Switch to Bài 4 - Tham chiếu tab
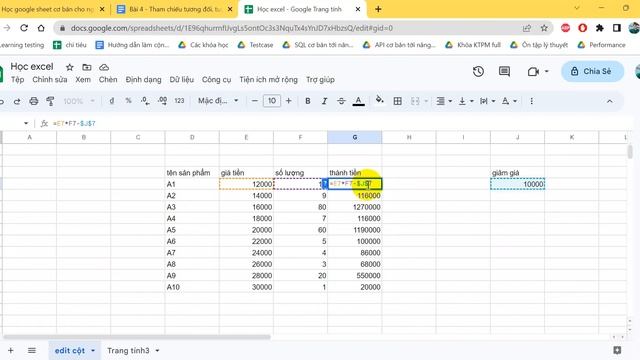This screenshot has height=360, width=640. point(176,9)
